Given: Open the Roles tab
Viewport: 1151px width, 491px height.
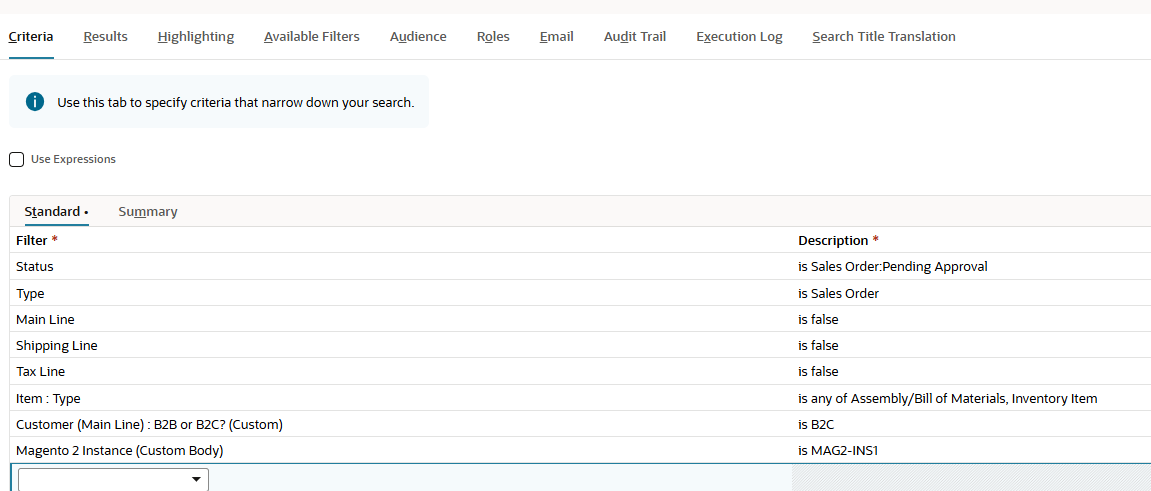Looking at the screenshot, I should click(493, 37).
